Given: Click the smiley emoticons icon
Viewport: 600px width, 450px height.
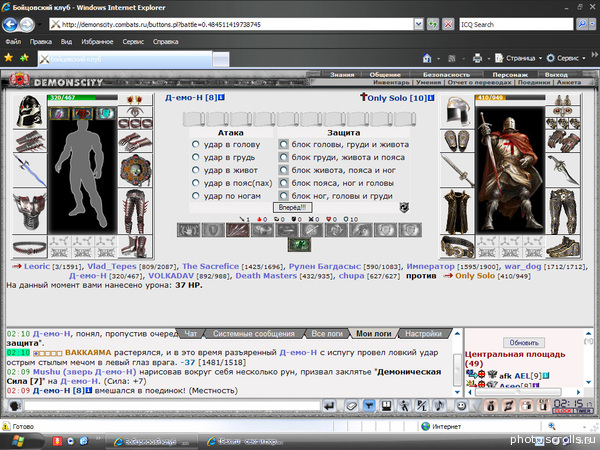Looking at the screenshot, I should 461,406.
